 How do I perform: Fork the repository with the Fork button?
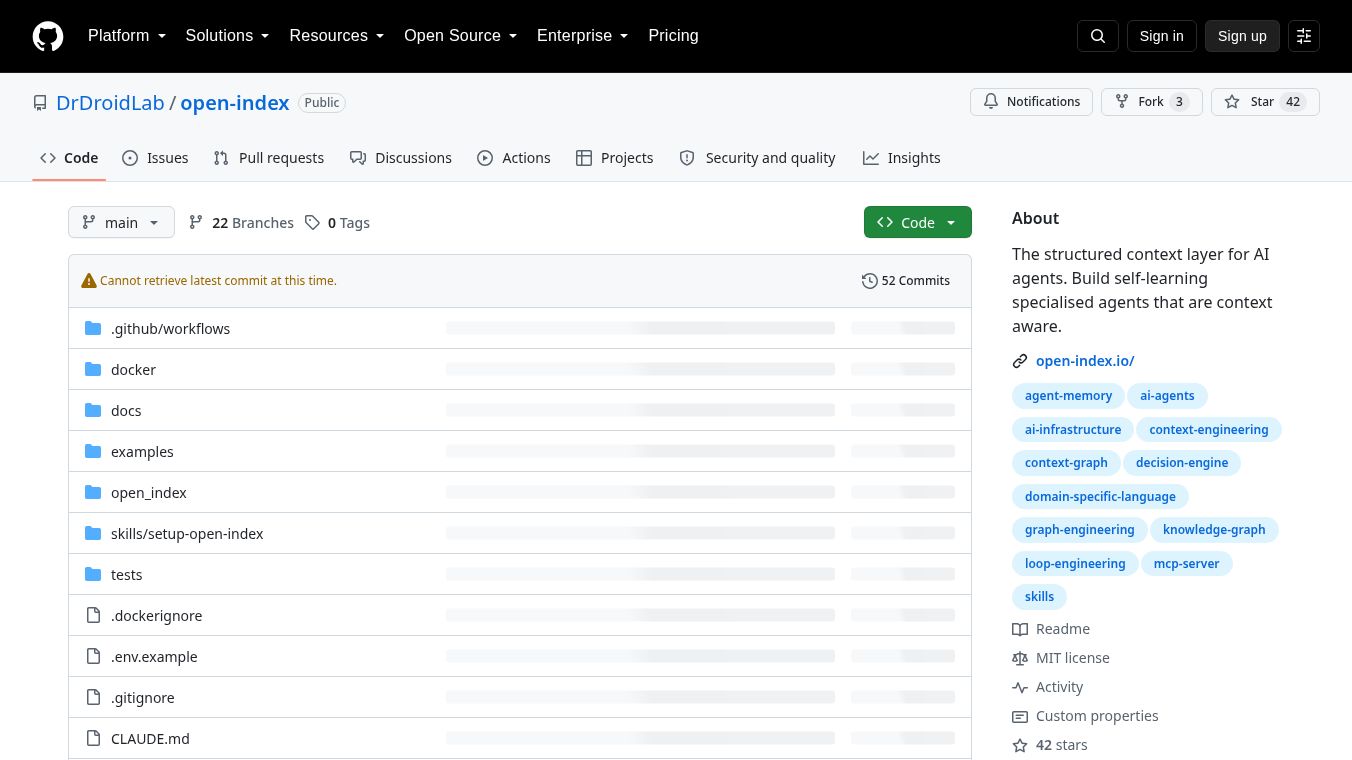click(x=1152, y=102)
